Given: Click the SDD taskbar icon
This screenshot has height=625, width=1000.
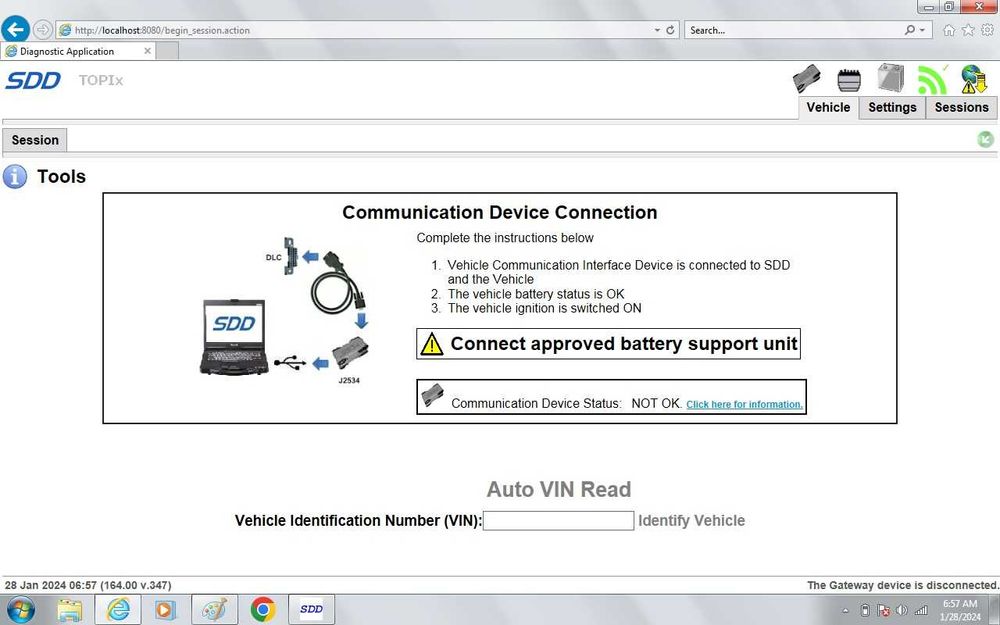Looking at the screenshot, I should coord(311,610).
